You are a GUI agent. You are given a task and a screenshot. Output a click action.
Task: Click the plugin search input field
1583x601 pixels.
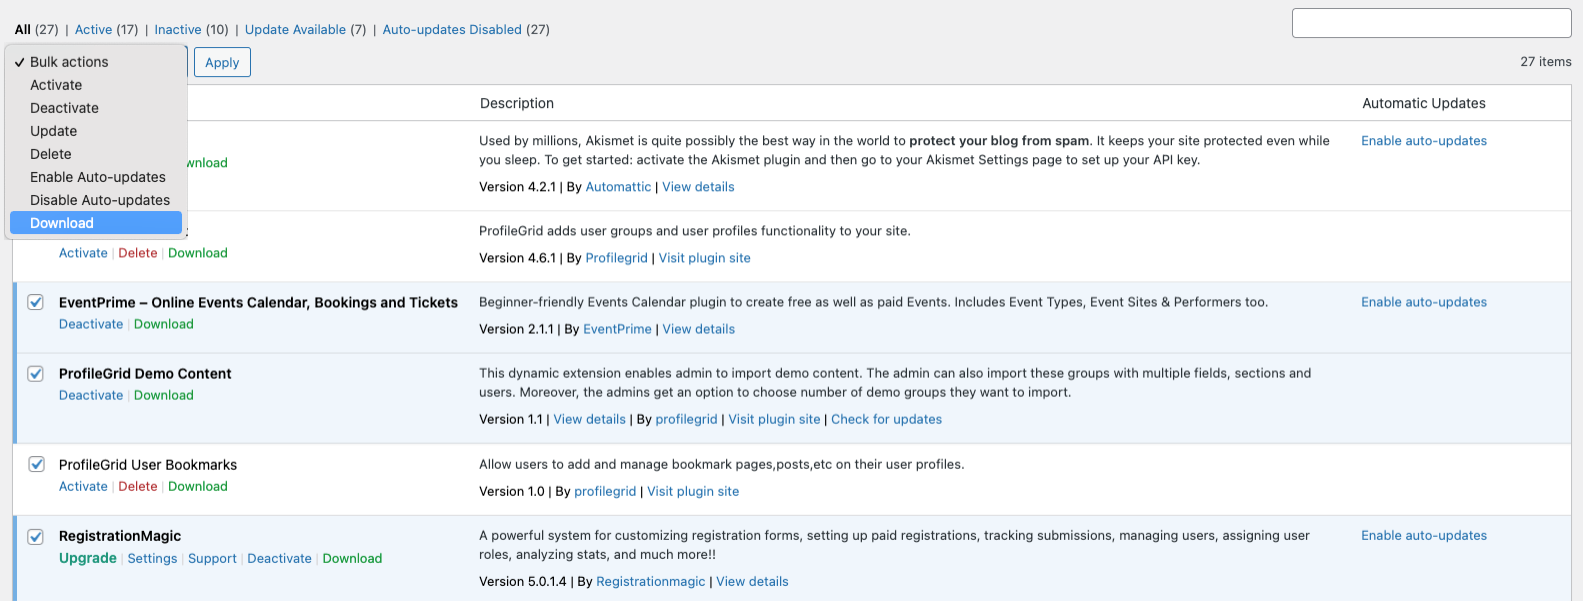pos(1431,23)
